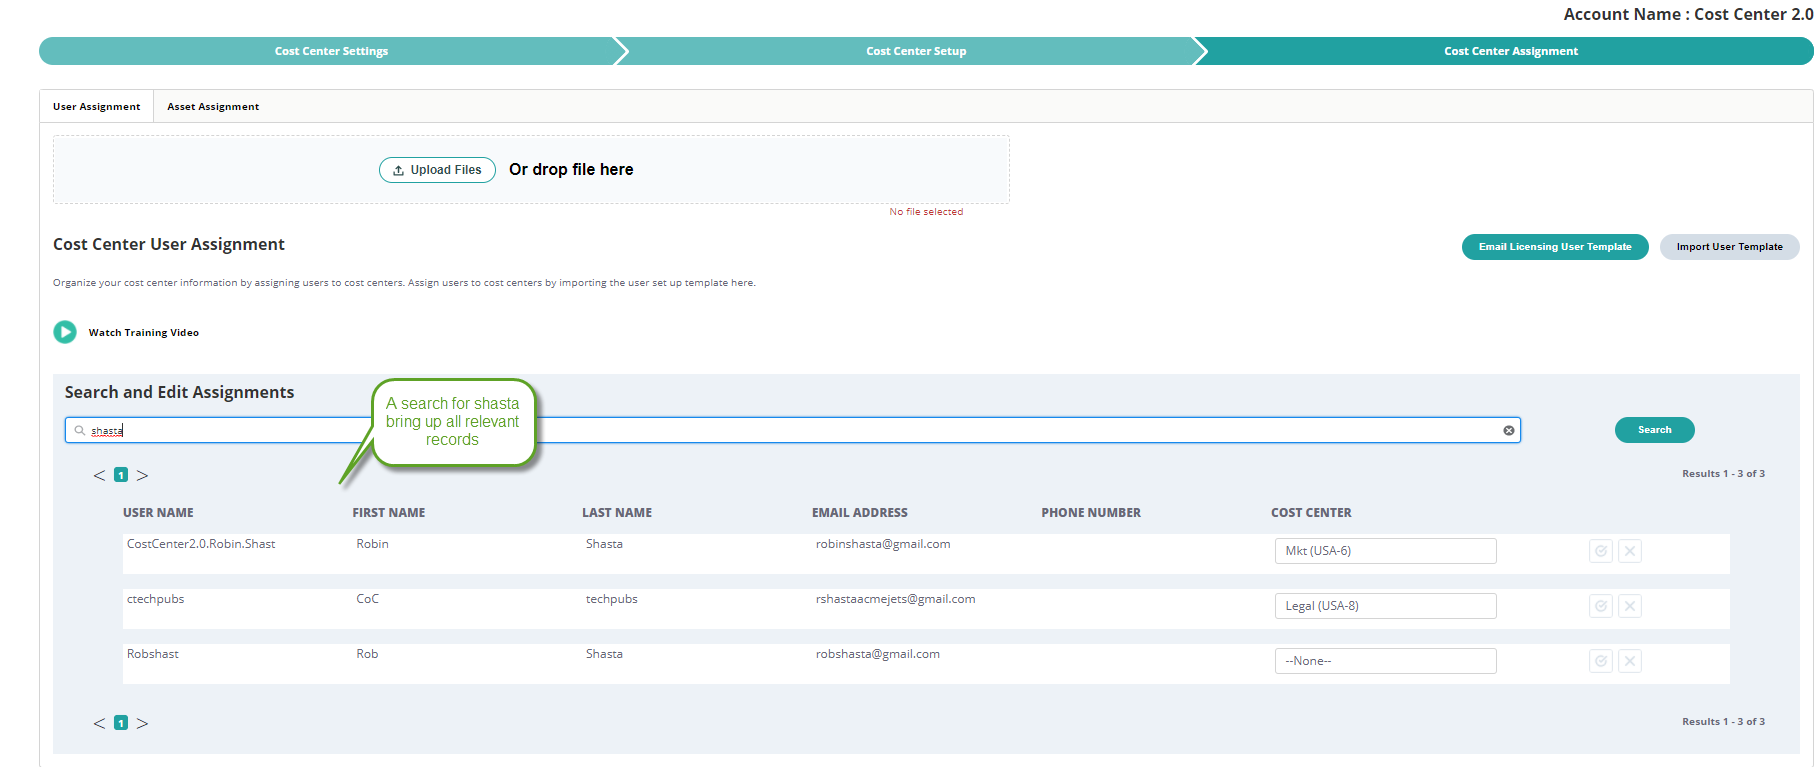The image size is (1817, 767).
Task: Clear the search field with the X icon
Action: pyautogui.click(x=1509, y=430)
